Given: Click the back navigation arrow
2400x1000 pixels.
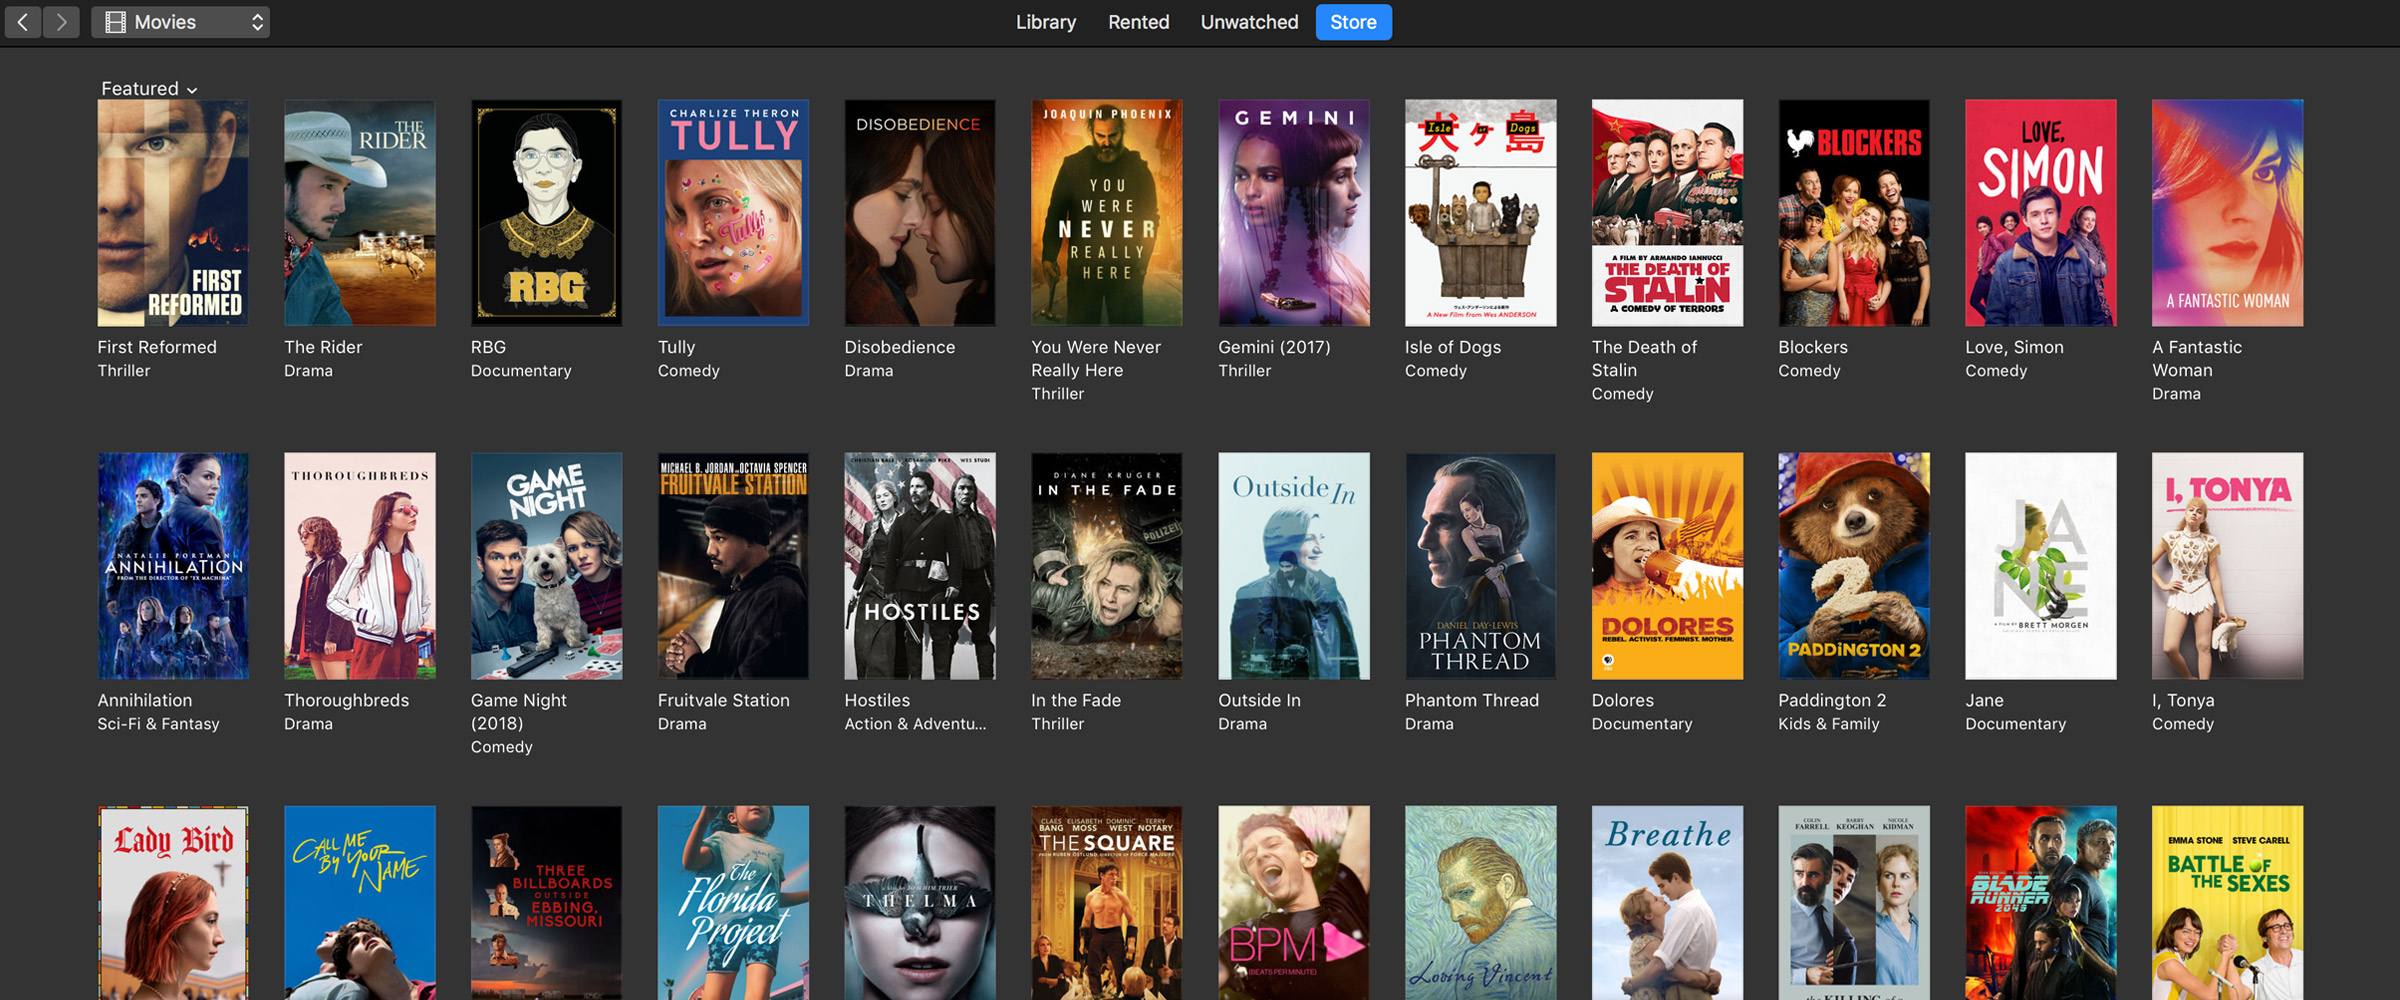Looking at the screenshot, I should [23, 22].
